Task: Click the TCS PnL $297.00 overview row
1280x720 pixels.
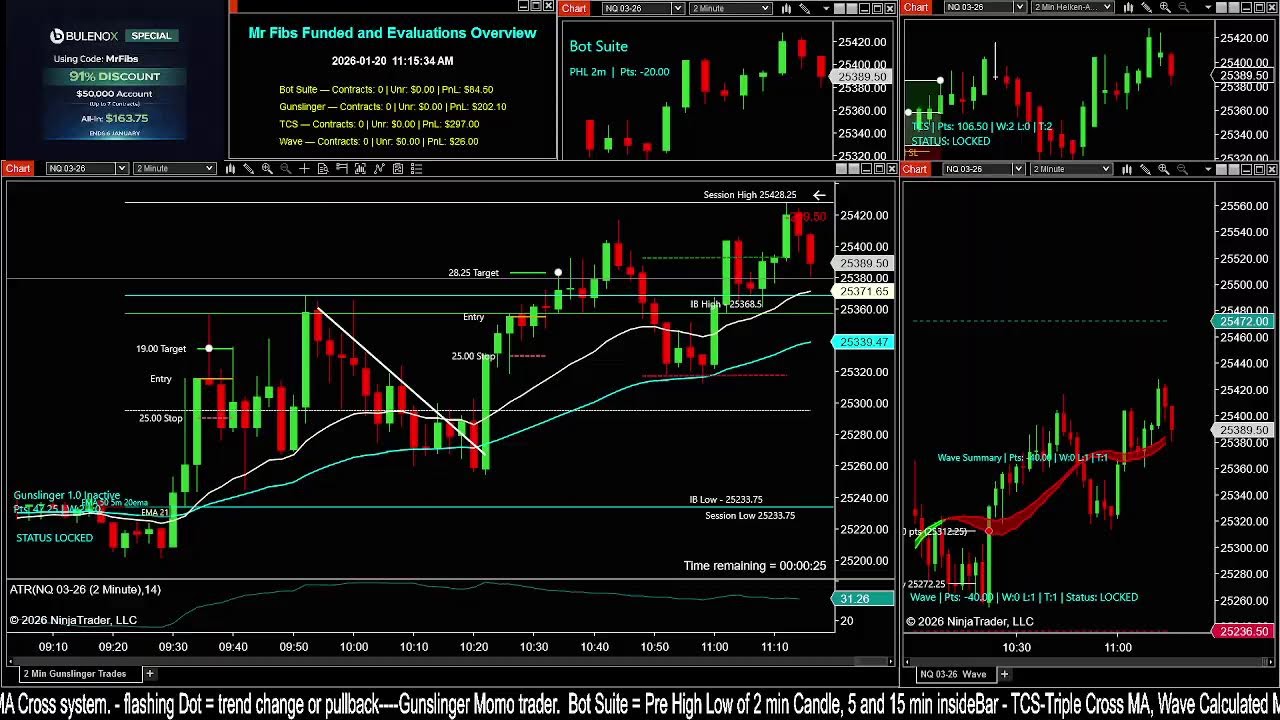Action: click(379, 124)
